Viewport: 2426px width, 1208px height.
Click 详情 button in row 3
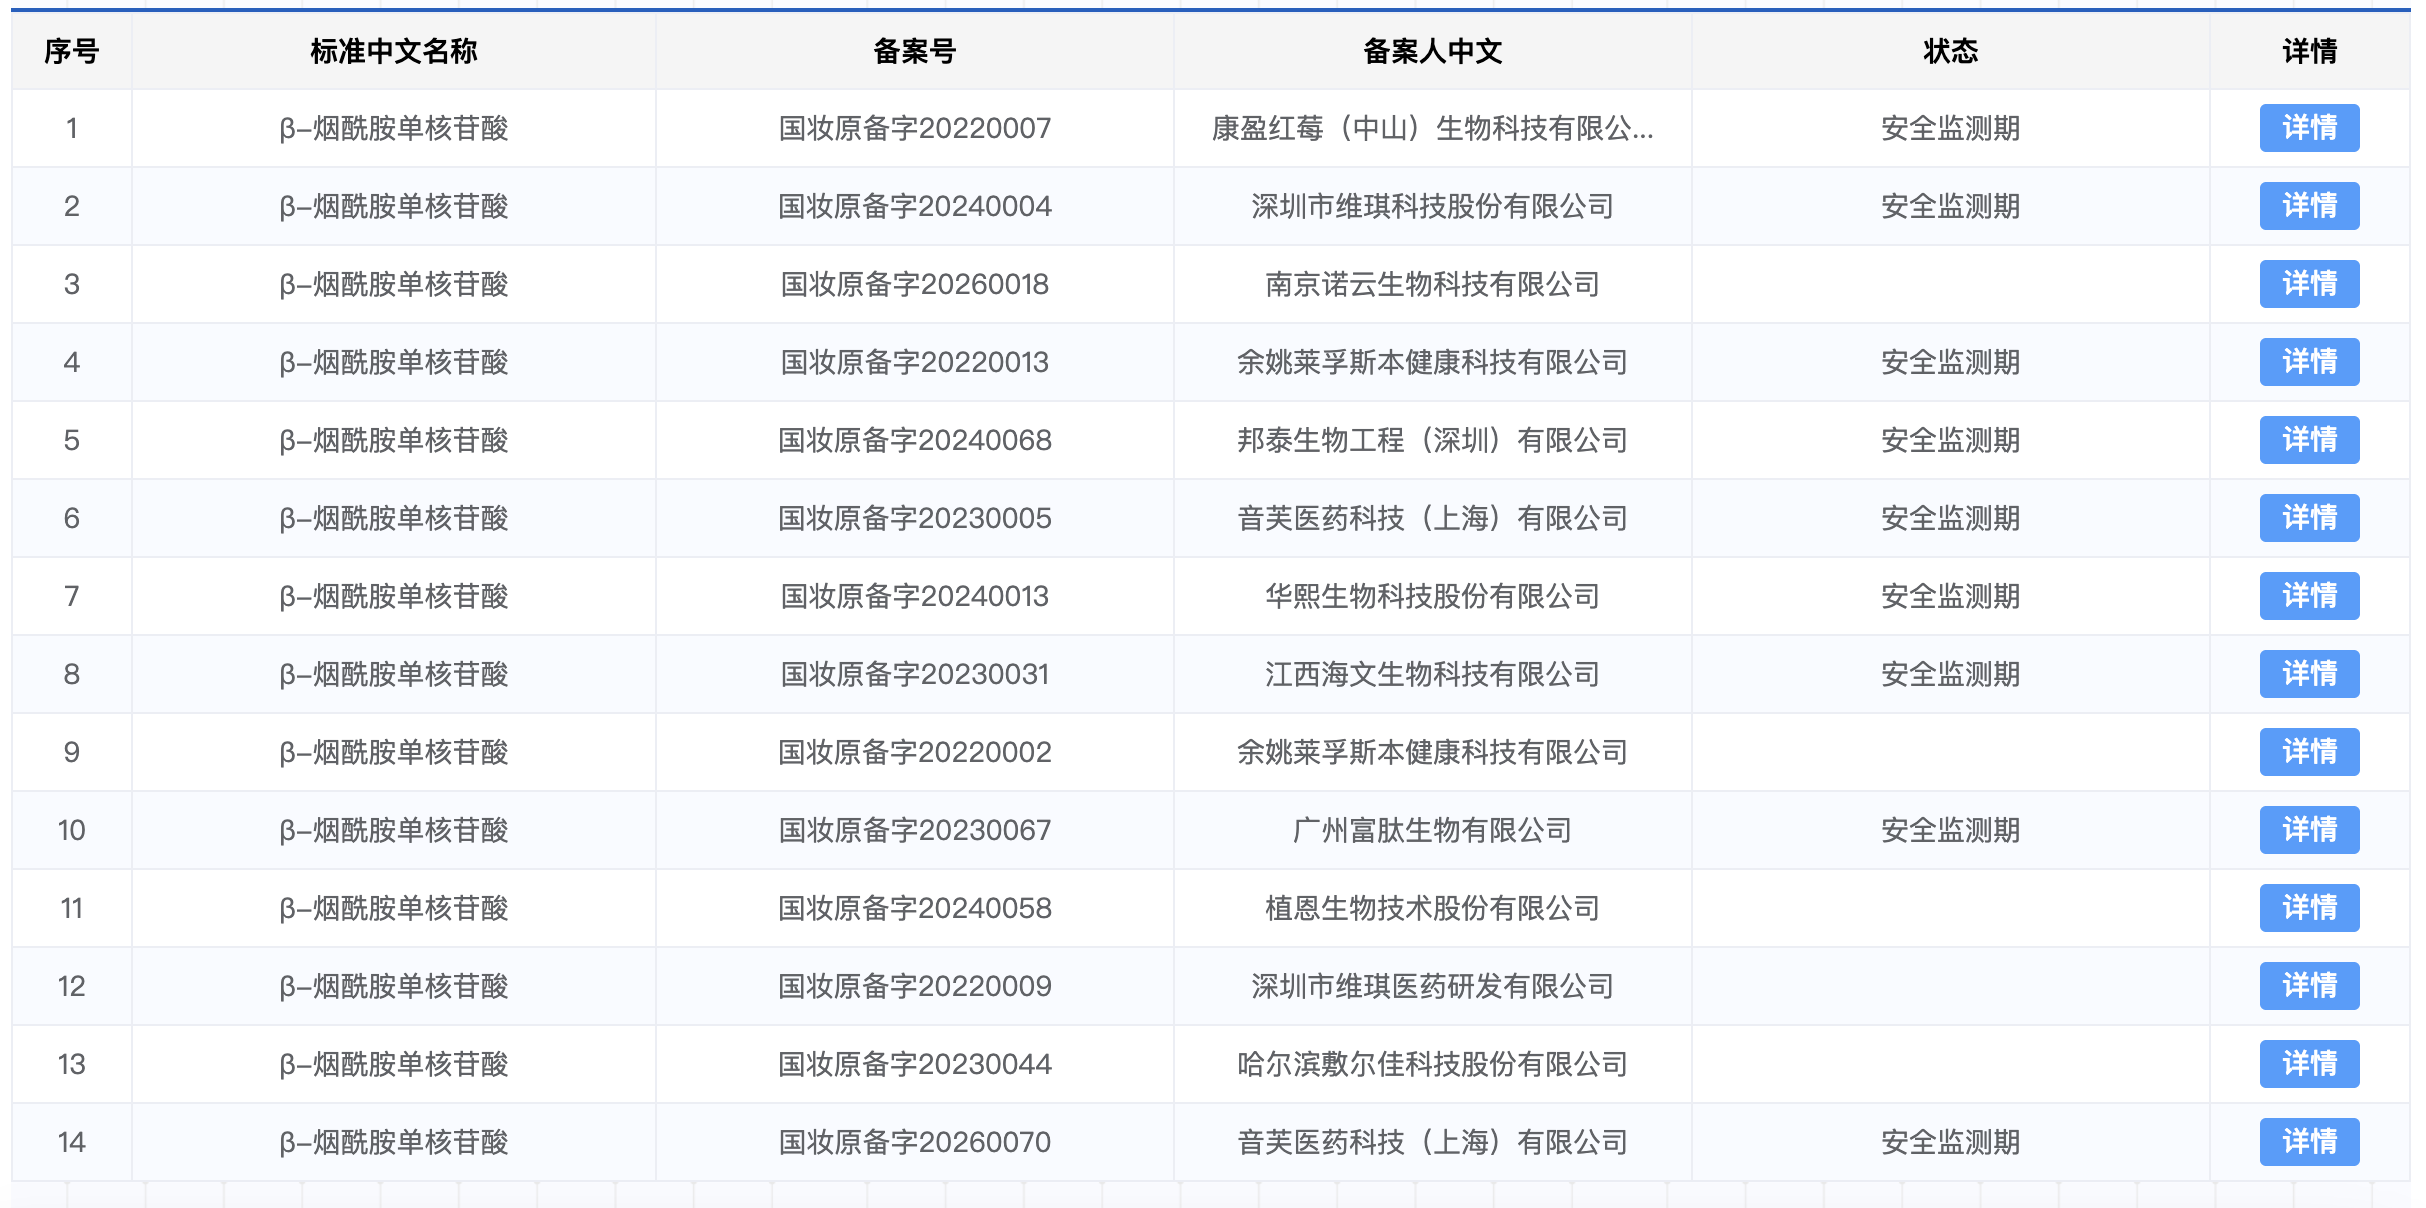click(2309, 284)
